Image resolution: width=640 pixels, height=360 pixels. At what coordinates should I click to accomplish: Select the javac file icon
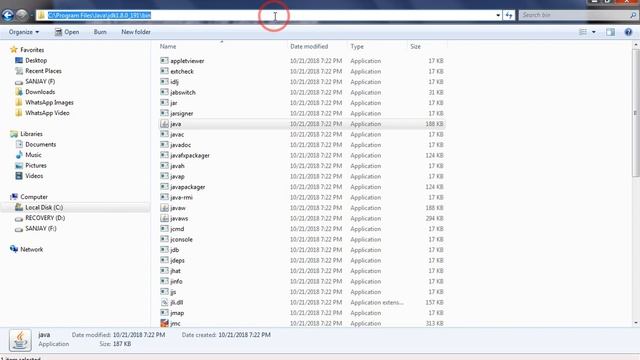click(x=164, y=134)
